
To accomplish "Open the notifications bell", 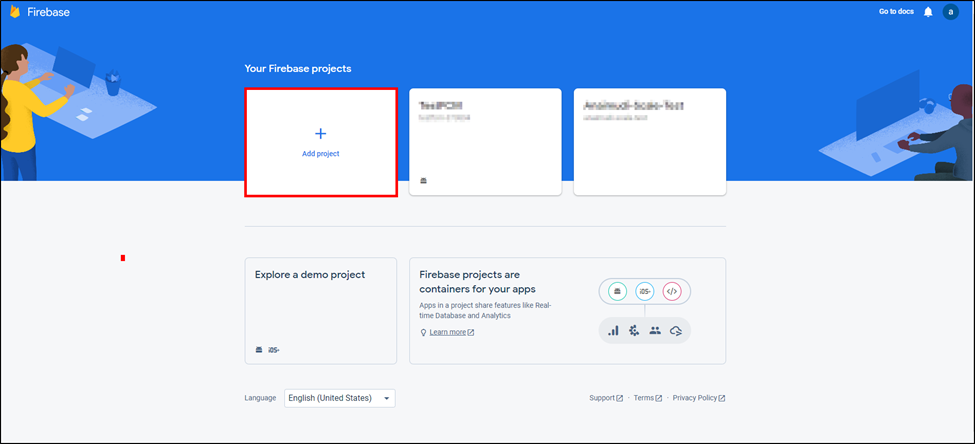I will pos(928,12).
